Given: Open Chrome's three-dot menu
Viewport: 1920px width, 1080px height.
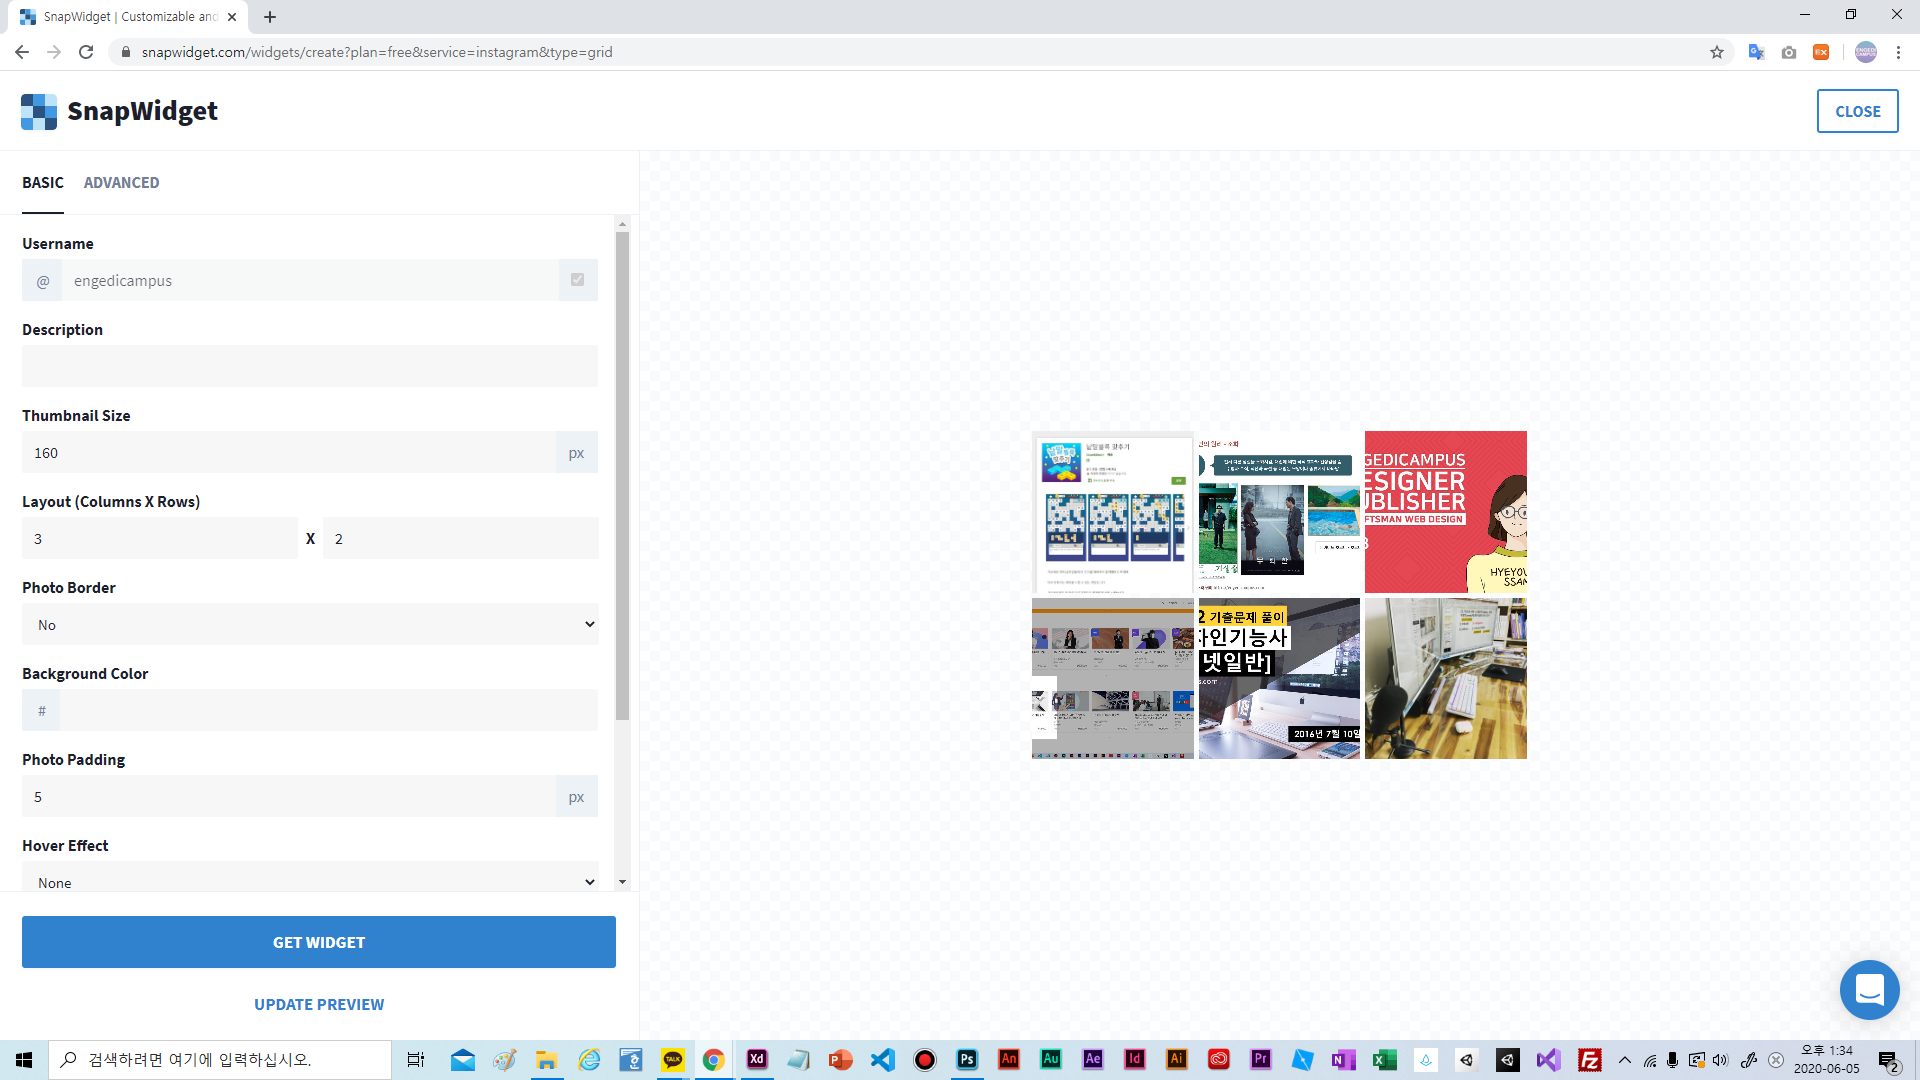Looking at the screenshot, I should (1898, 52).
